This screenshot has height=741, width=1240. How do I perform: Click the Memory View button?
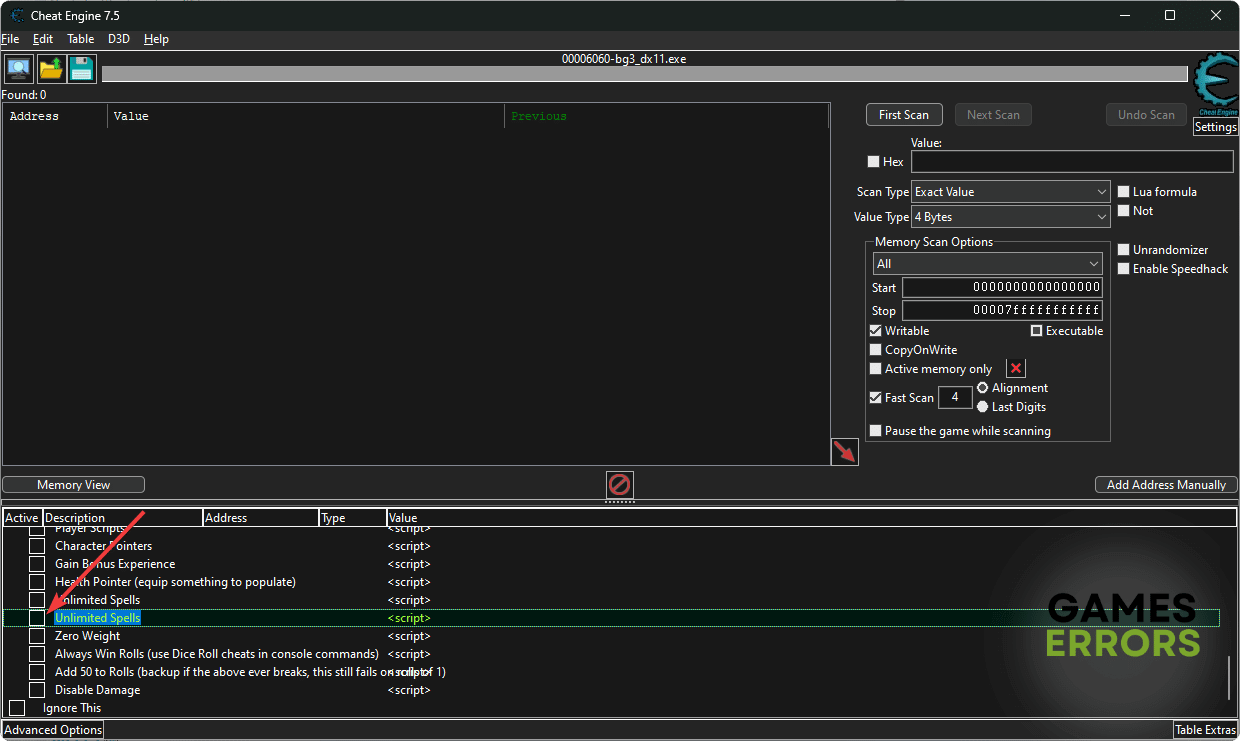tap(74, 485)
